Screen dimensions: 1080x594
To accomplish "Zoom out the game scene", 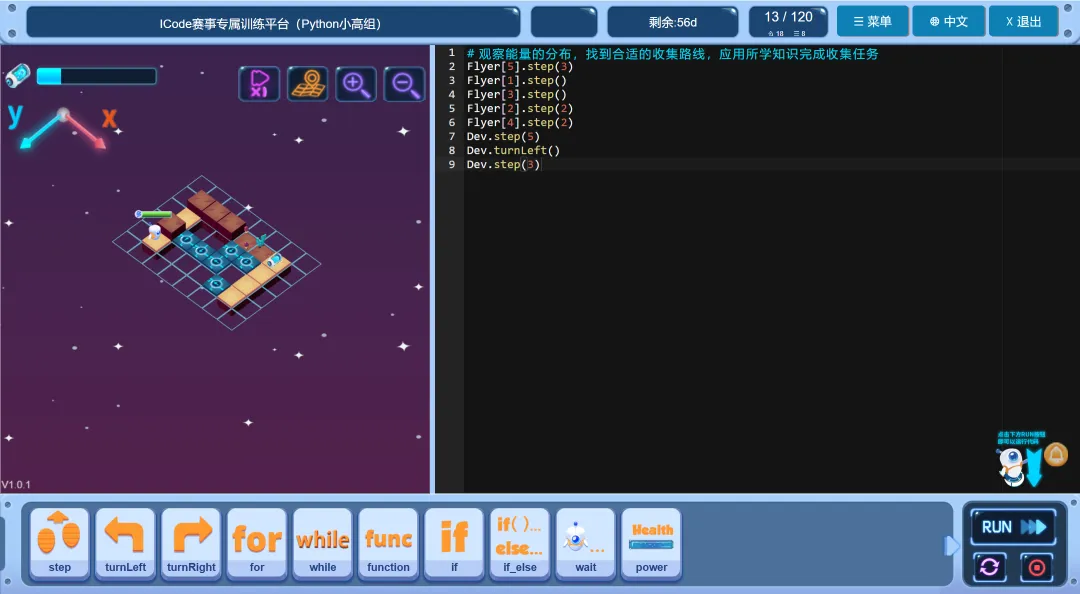I will 404,84.
